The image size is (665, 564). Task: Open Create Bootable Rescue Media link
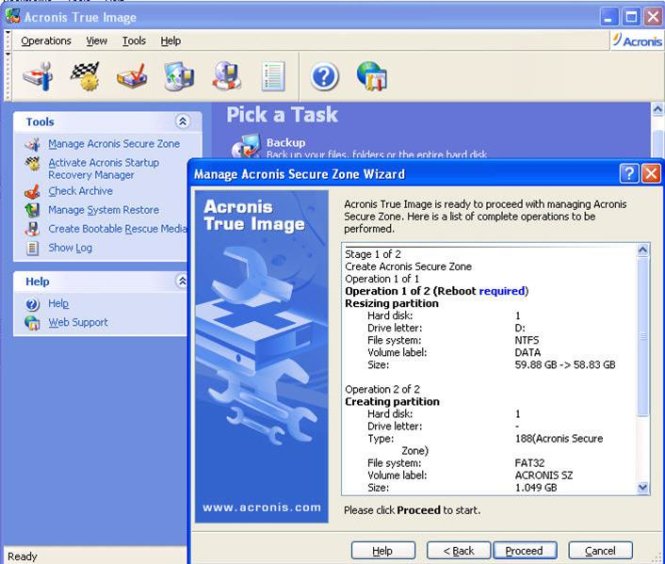tap(117, 229)
